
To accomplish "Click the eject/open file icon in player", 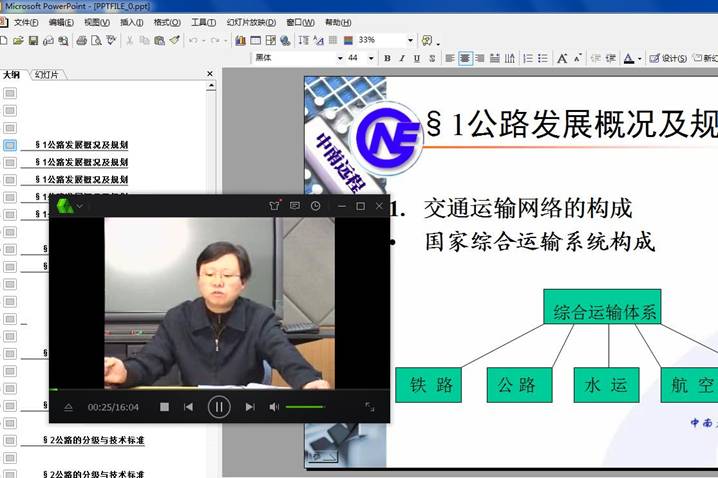I will [68, 407].
